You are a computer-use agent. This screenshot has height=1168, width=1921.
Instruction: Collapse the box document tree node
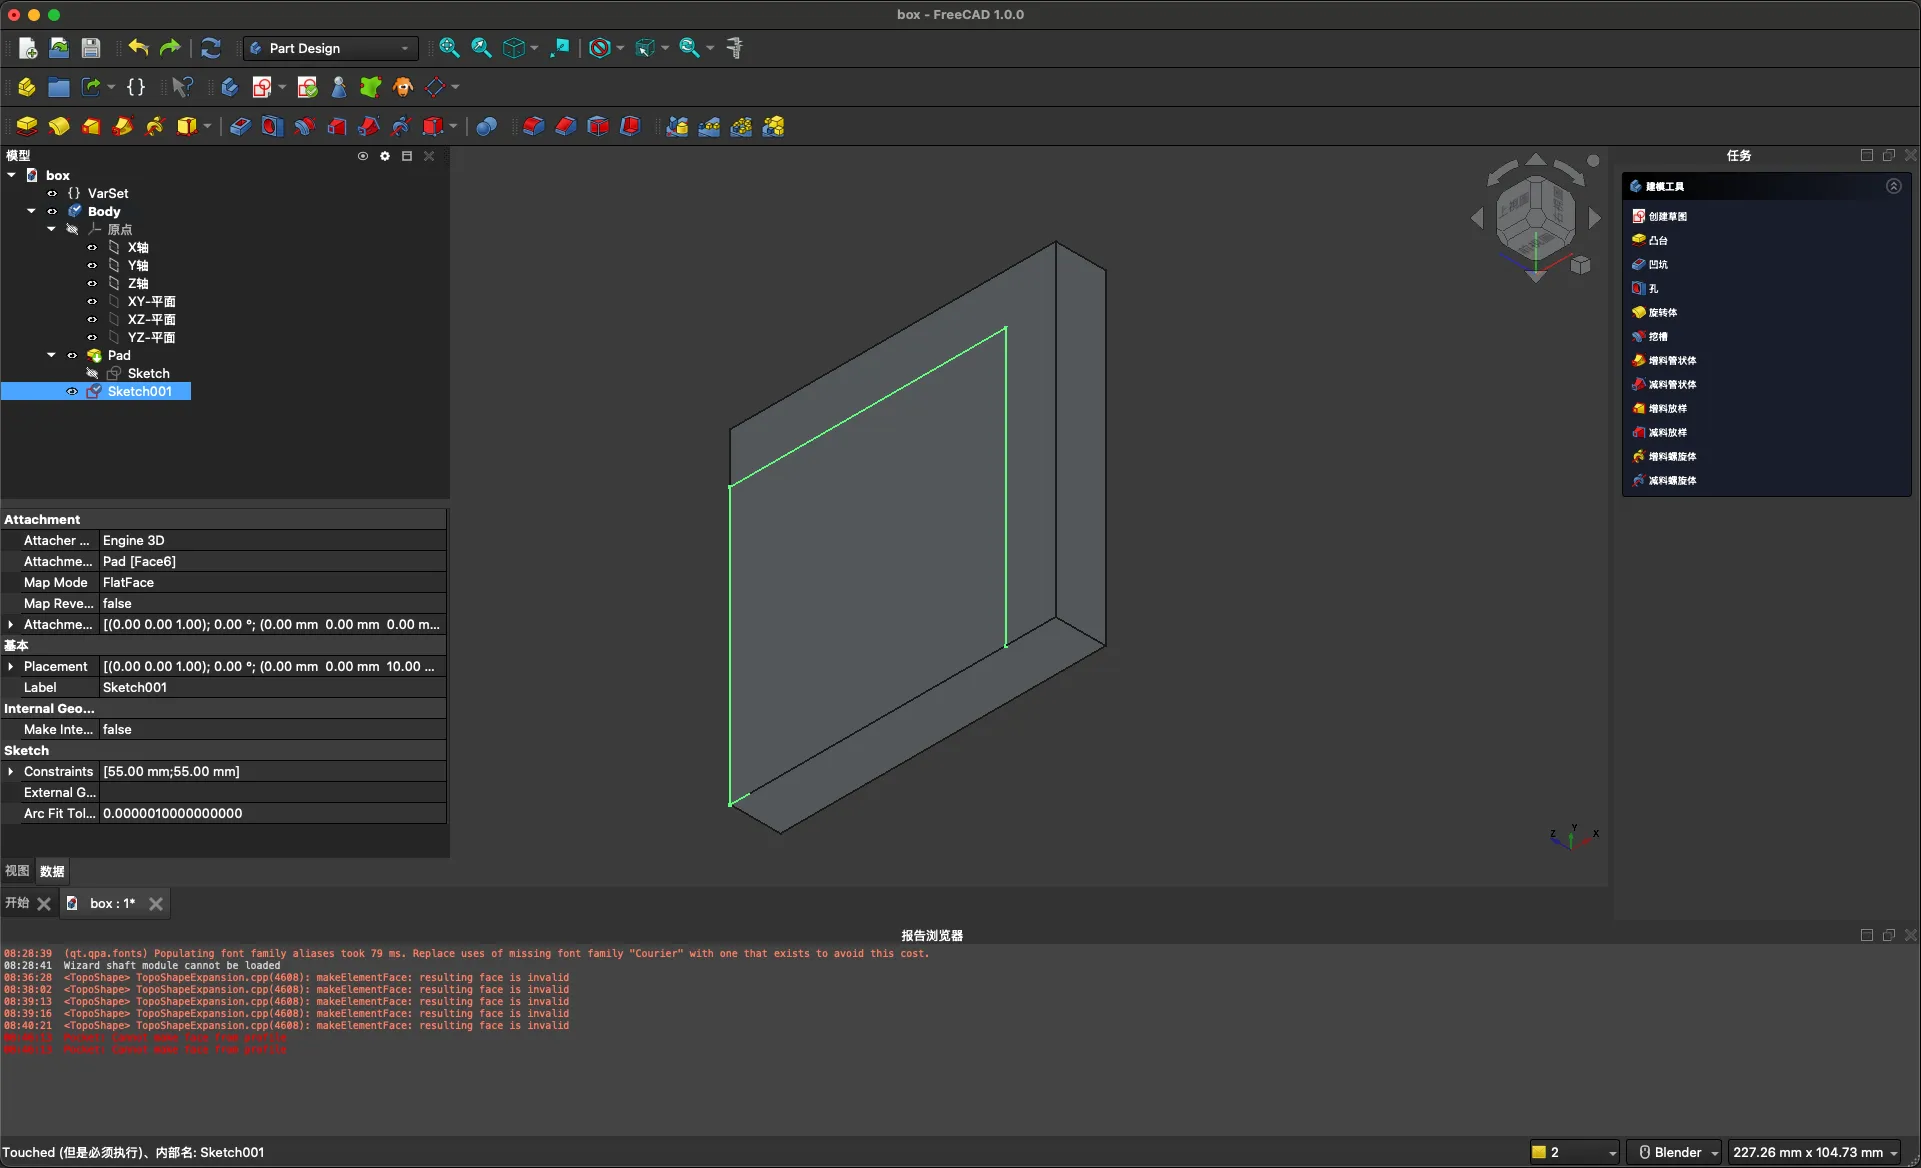[12, 175]
